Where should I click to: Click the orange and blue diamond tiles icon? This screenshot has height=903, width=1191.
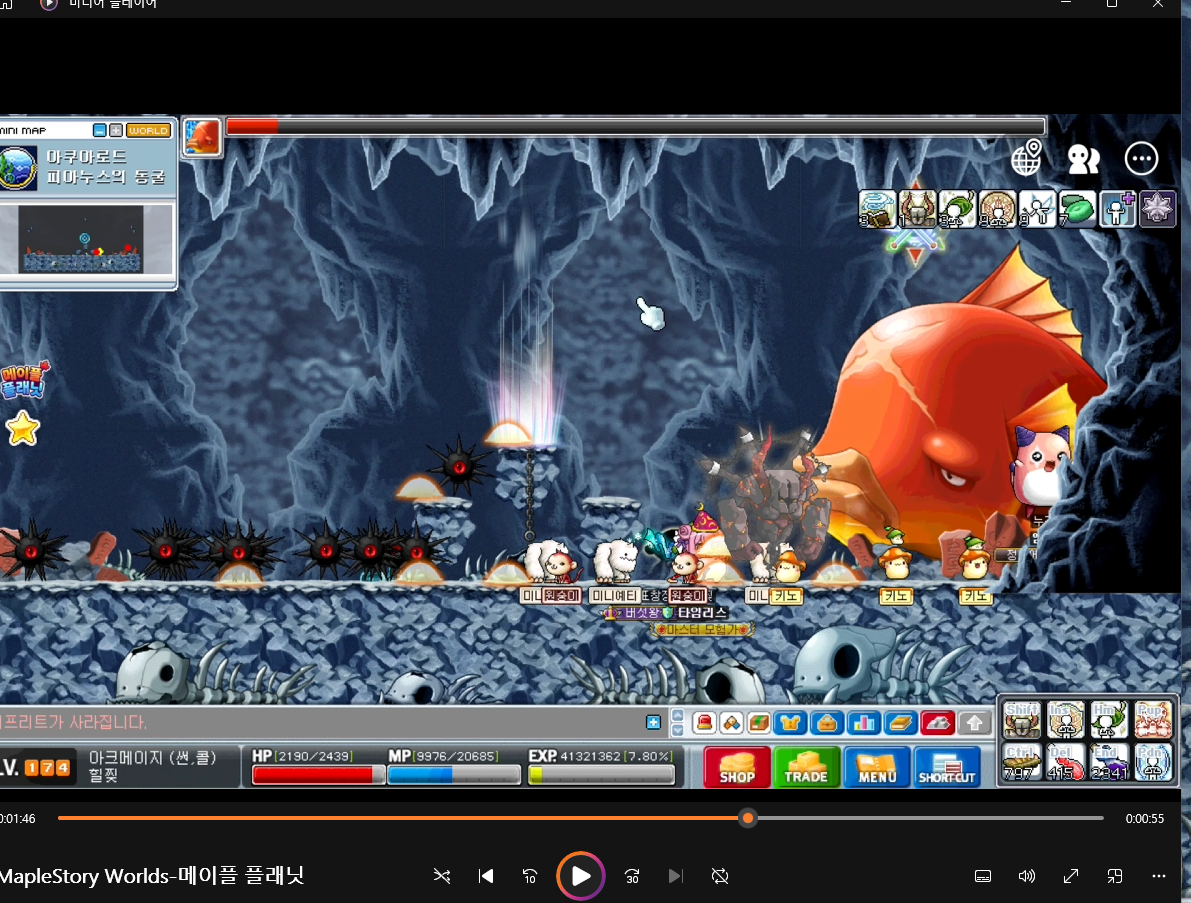pos(731,722)
